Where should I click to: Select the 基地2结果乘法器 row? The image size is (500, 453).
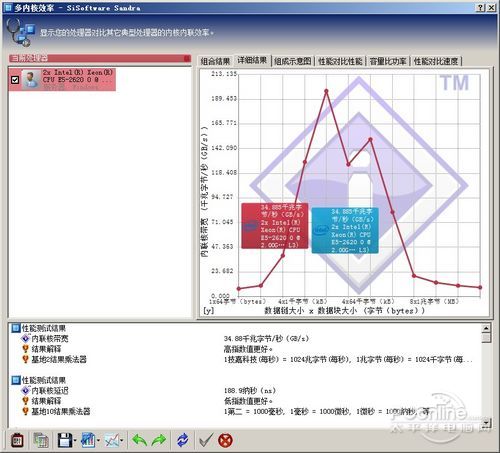(x=245, y=359)
